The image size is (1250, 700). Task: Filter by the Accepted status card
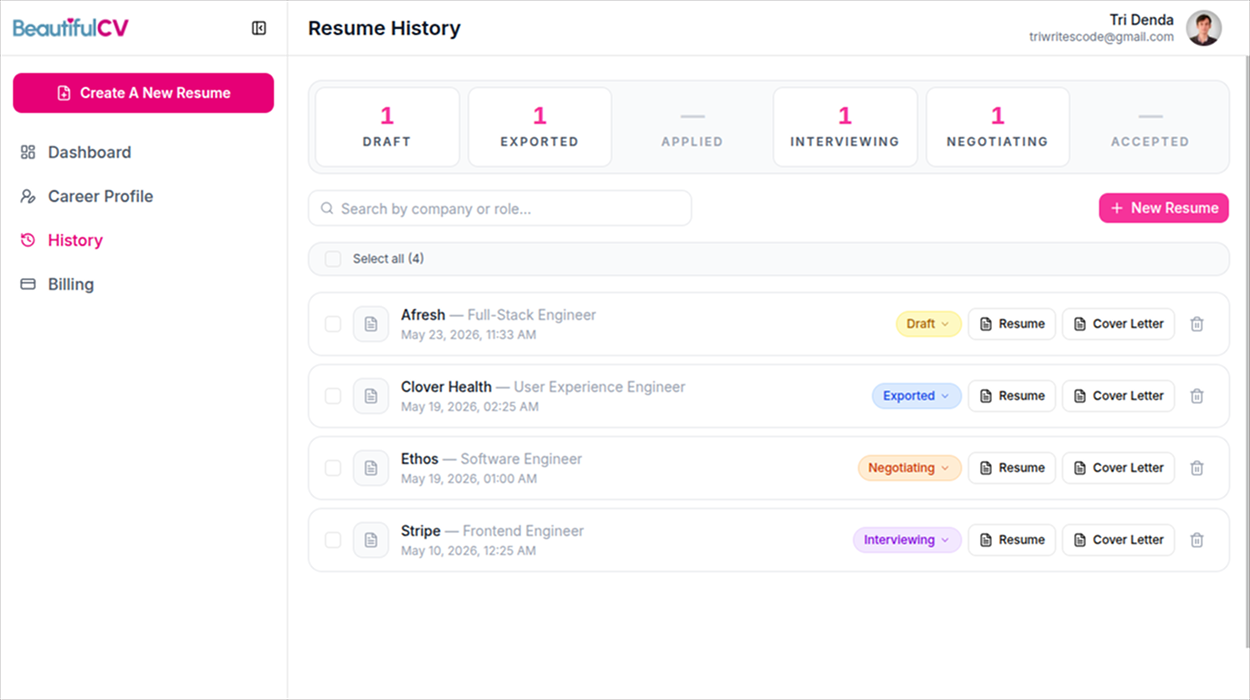point(1150,127)
